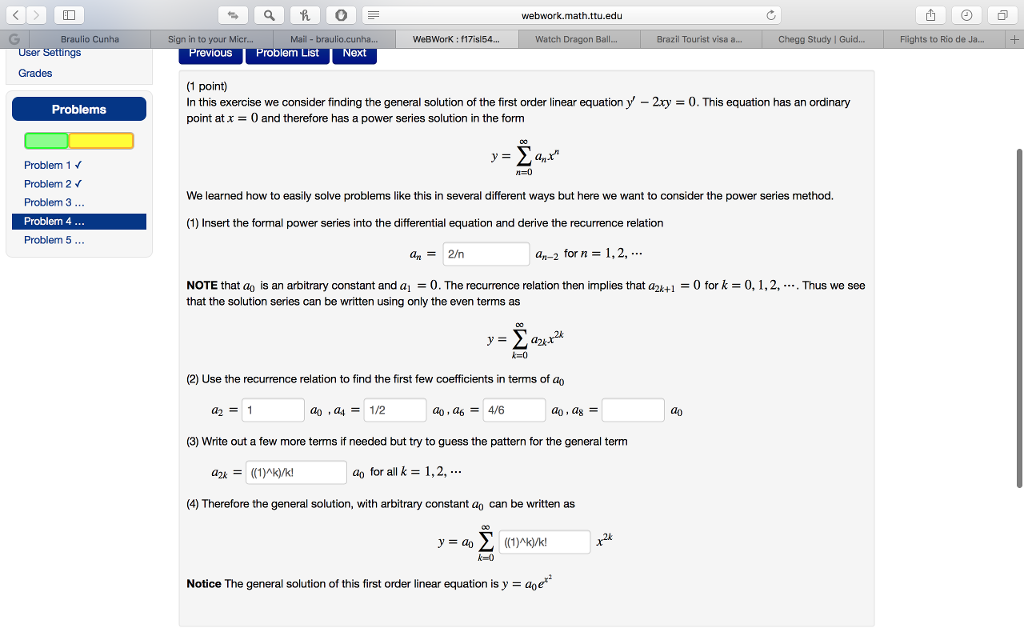1024x640 pixels.
Task: Click the vertical page scrollbar
Action: coord(1019,319)
